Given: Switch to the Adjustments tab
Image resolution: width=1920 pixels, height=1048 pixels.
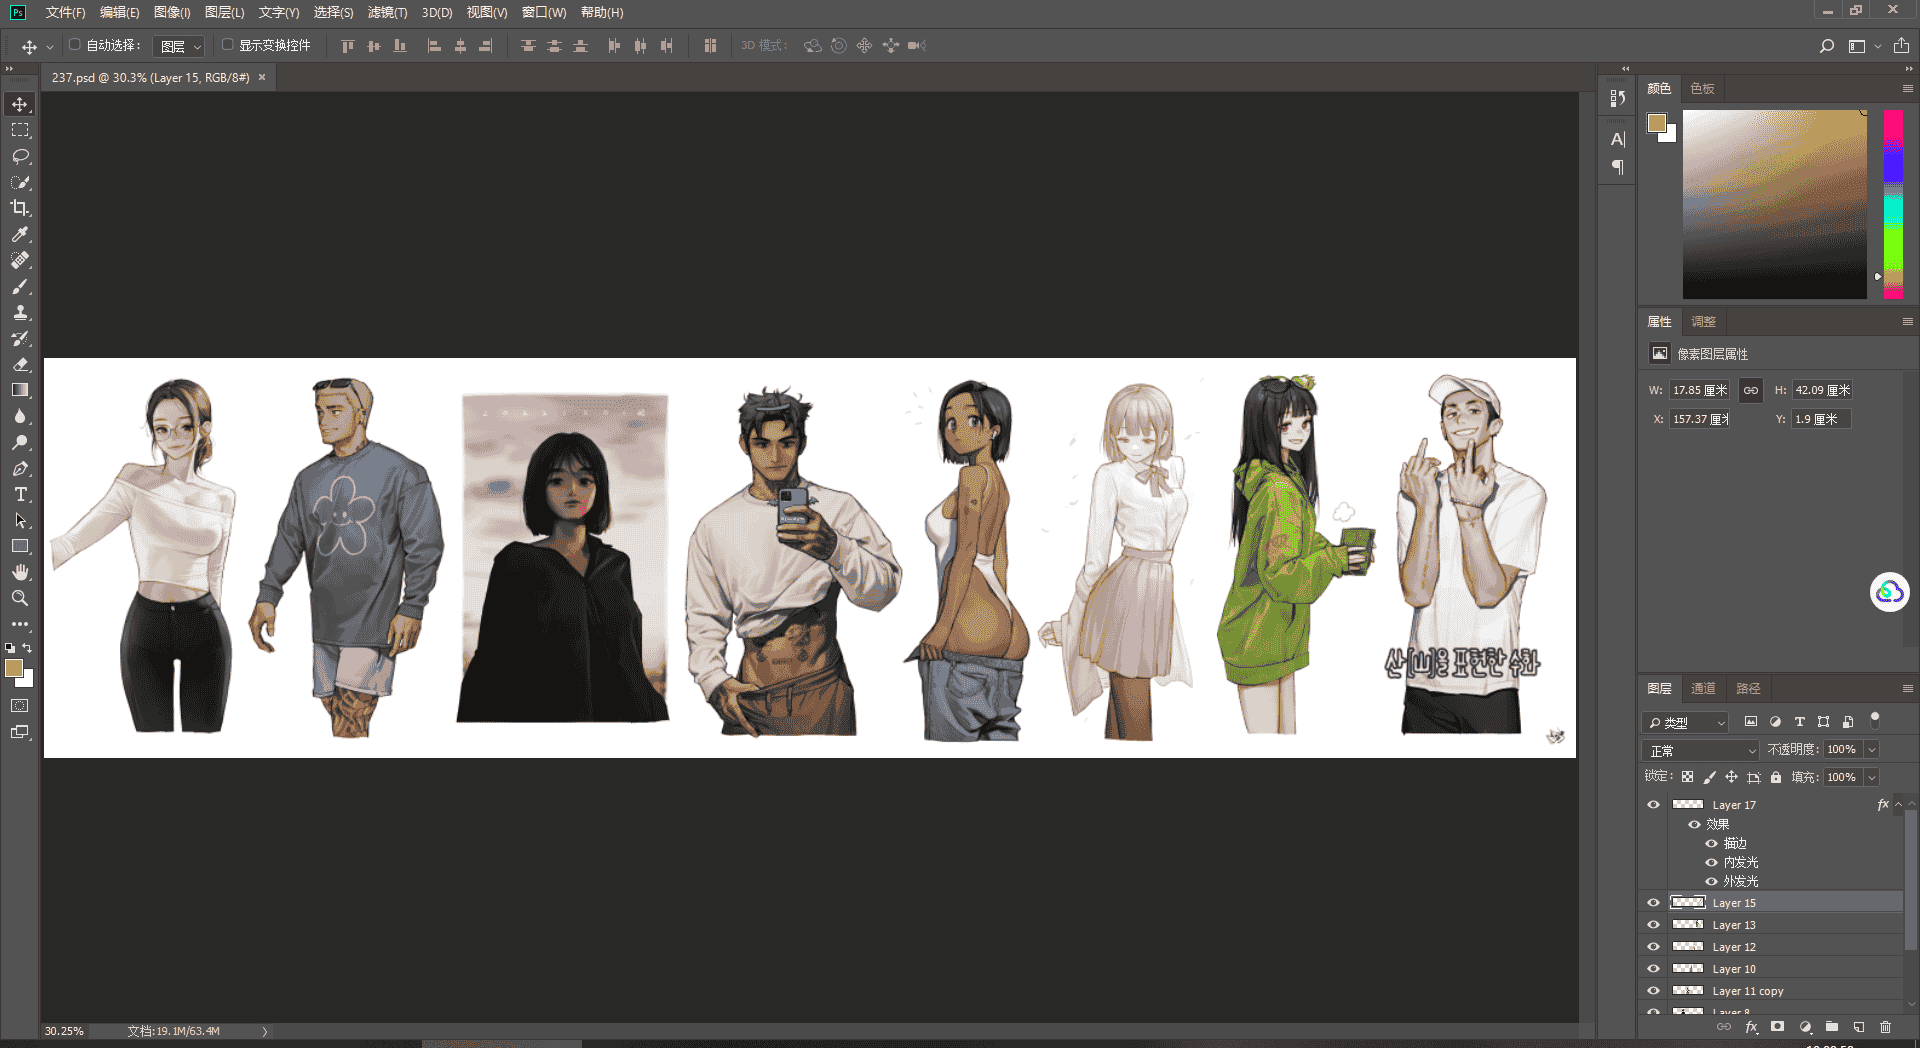Looking at the screenshot, I should (x=1703, y=322).
